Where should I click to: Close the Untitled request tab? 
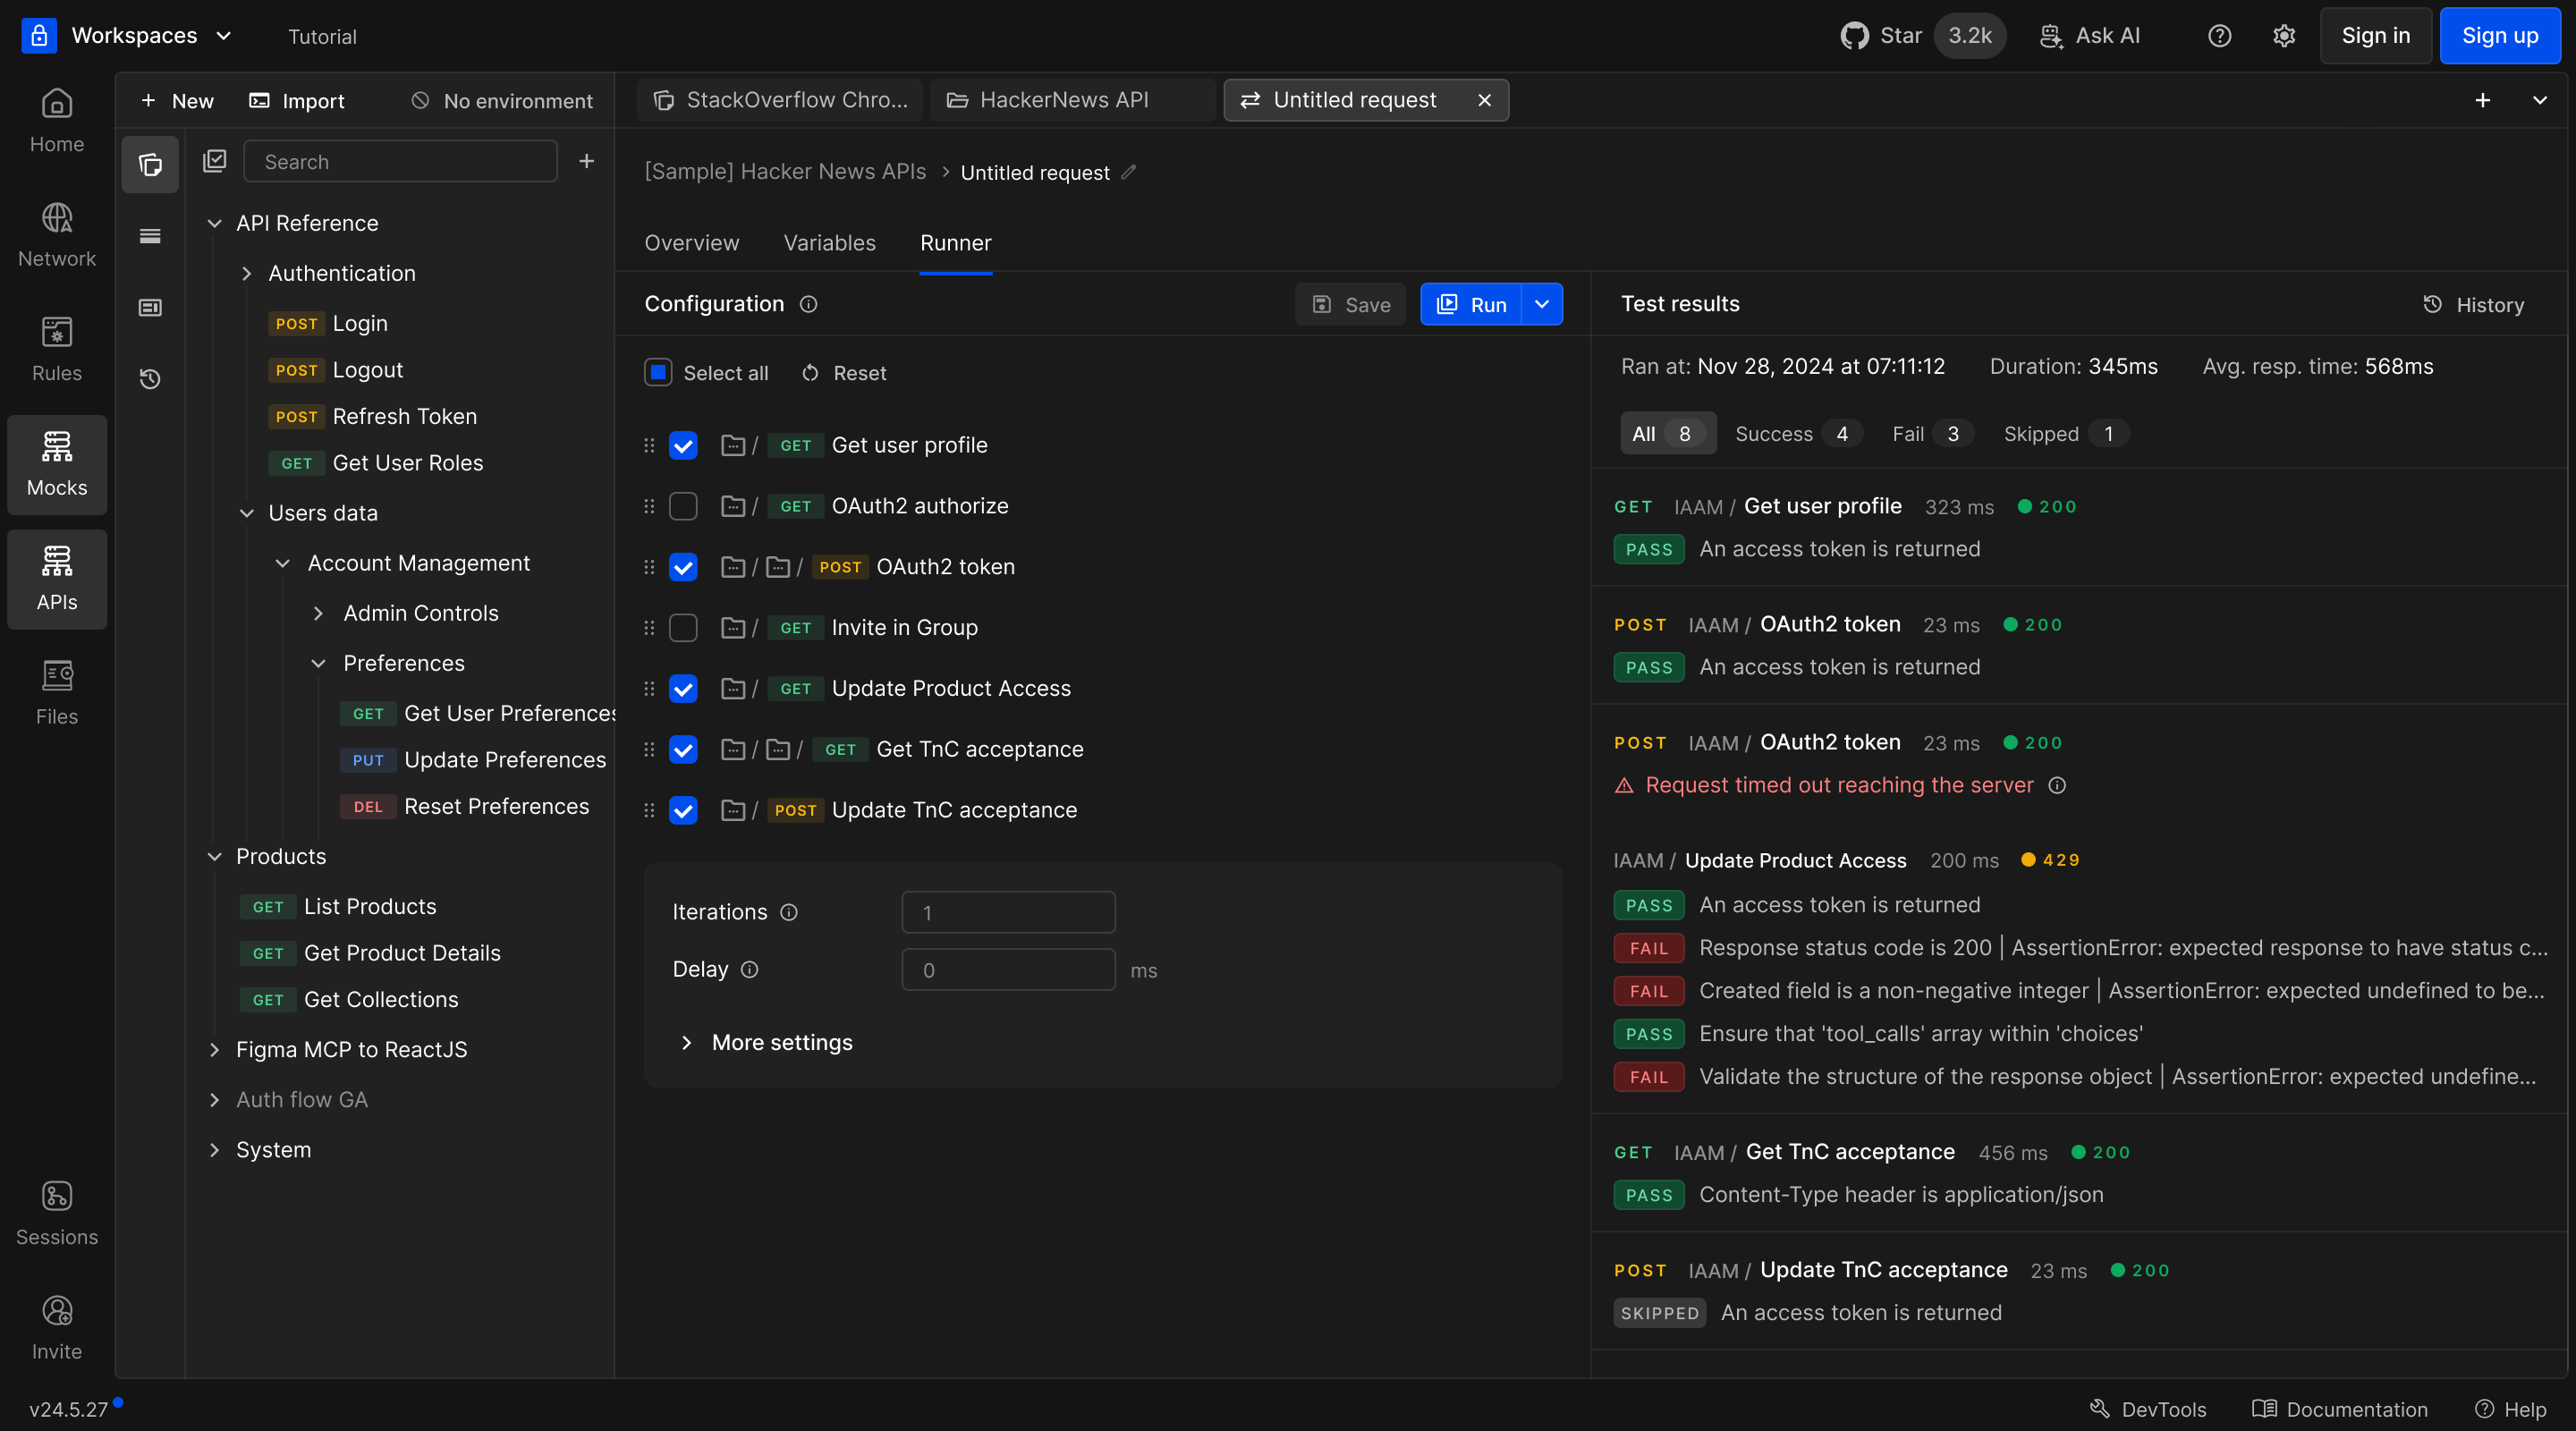(1484, 100)
